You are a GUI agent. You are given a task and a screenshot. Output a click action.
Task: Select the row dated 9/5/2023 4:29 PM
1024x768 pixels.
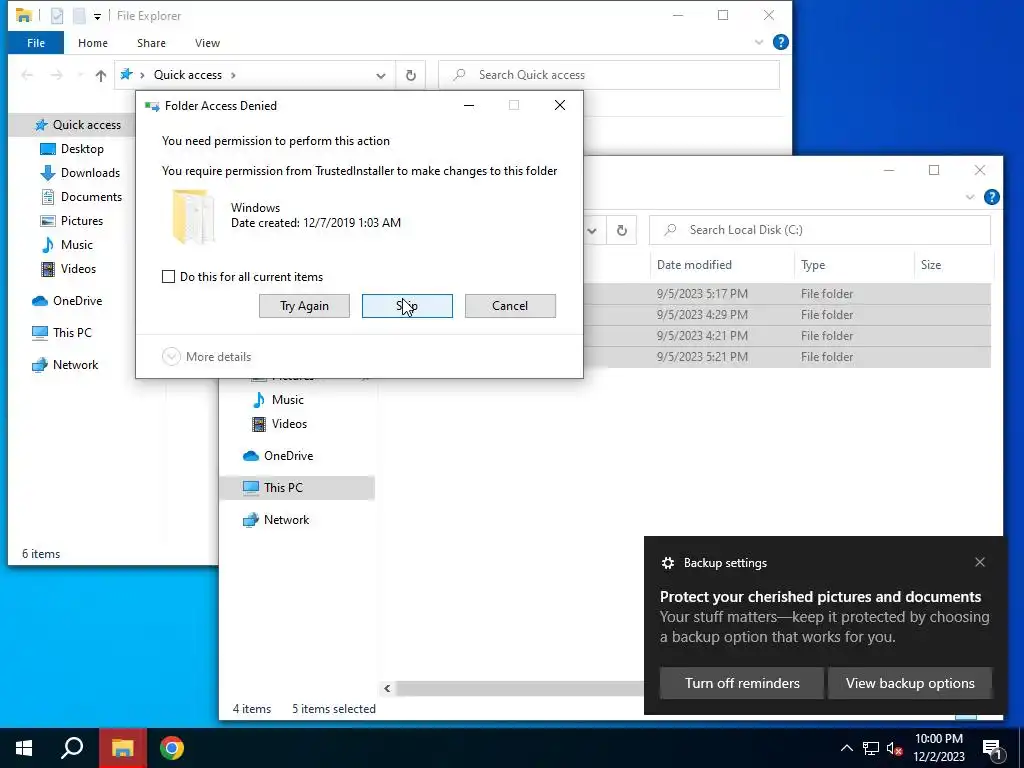point(787,315)
